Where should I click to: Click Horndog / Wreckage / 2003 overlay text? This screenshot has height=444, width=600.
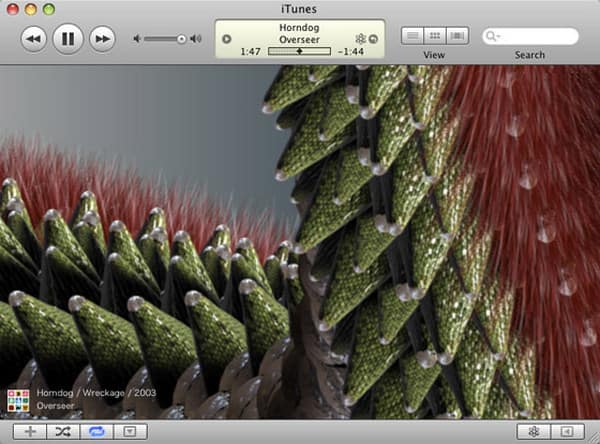pyautogui.click(x=96, y=393)
